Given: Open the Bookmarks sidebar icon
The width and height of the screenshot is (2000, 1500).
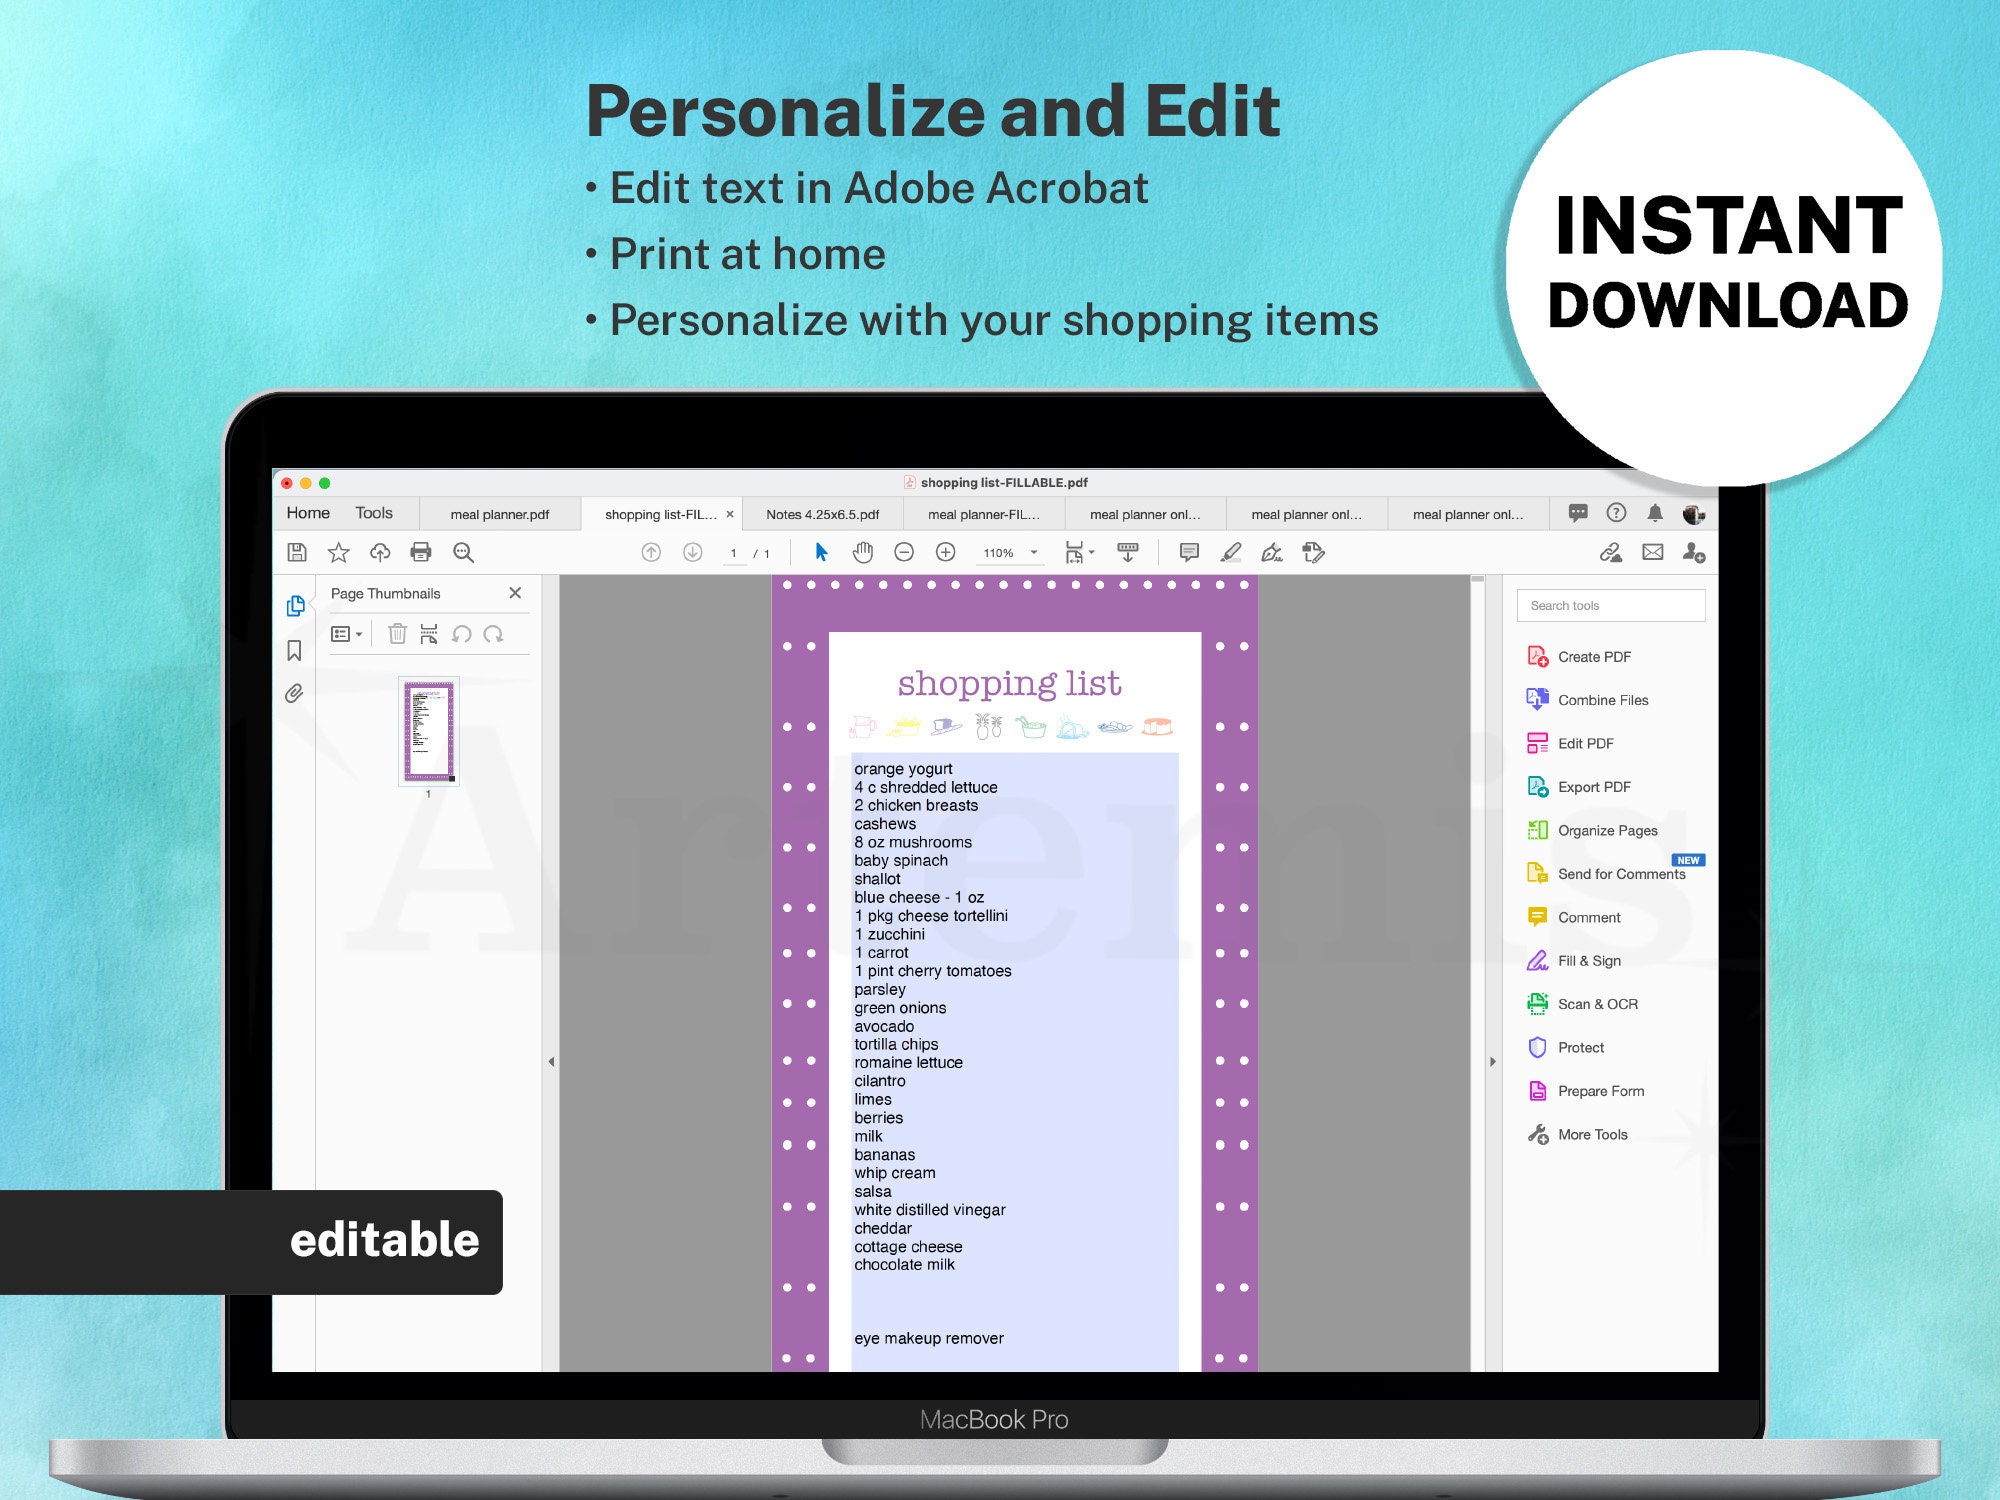Looking at the screenshot, I should click(294, 651).
